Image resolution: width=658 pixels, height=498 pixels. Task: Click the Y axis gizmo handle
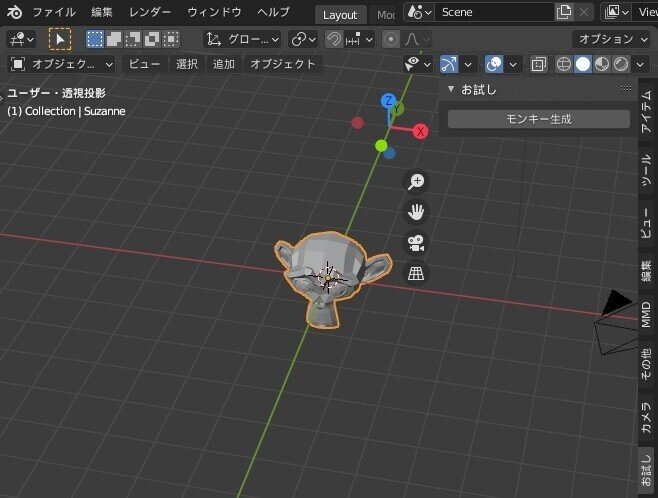397,110
